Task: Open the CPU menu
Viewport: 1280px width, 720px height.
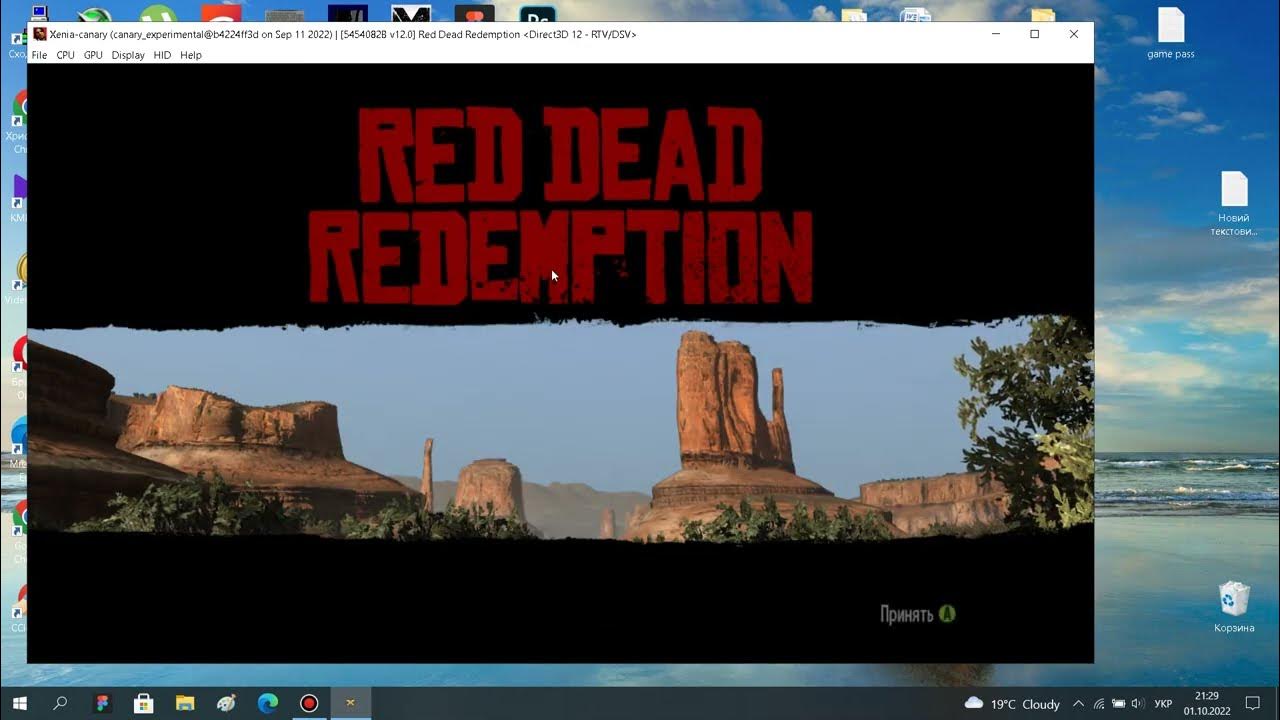Action: coord(65,55)
